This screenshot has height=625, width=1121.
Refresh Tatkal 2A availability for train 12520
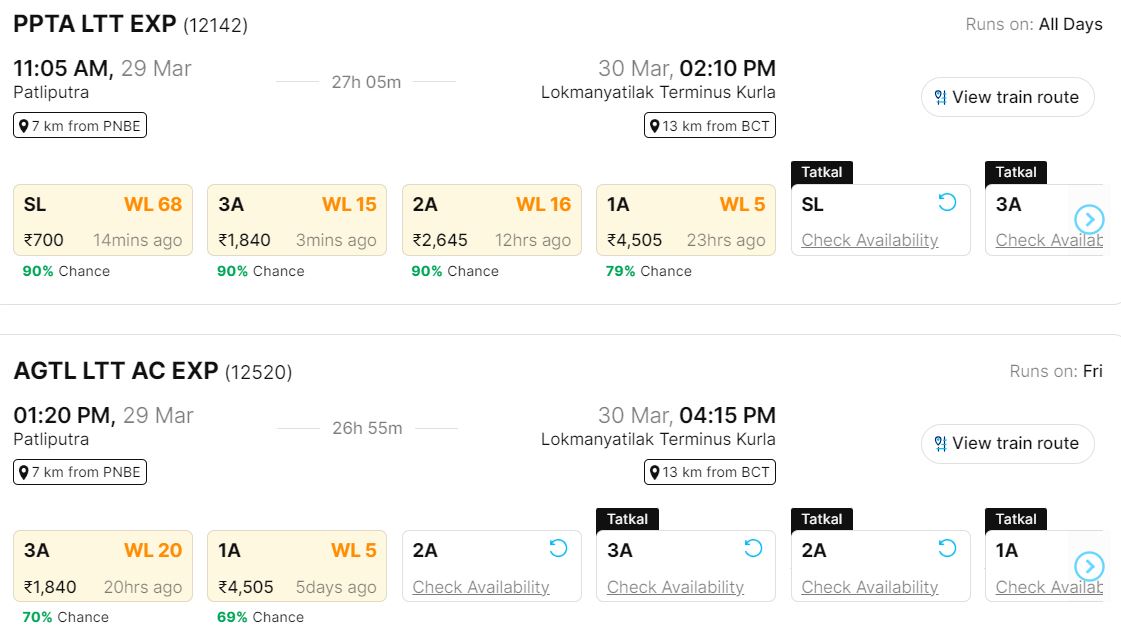pyautogui.click(x=947, y=549)
